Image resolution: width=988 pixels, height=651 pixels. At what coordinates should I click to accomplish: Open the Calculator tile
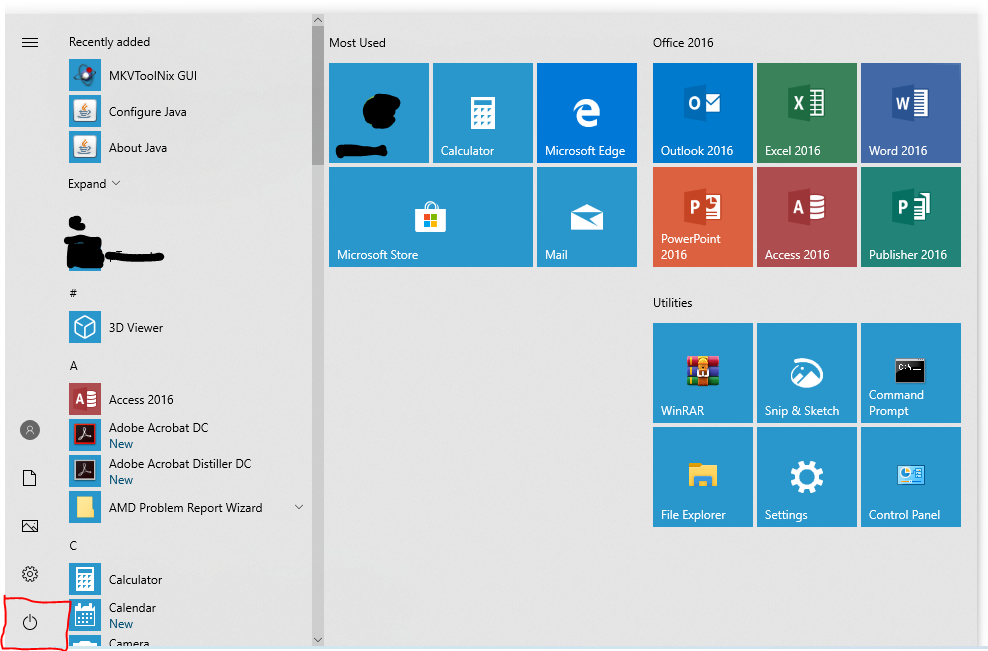pos(483,113)
